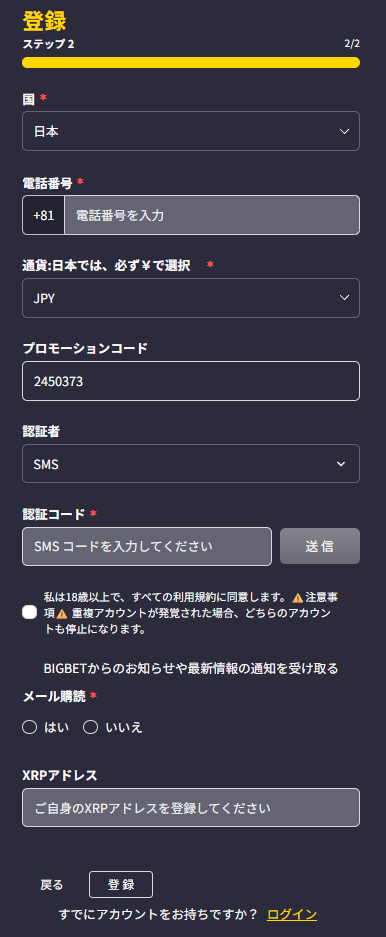
Task: Click the chevron arrow in the JPY currency field
Action: 344,298
